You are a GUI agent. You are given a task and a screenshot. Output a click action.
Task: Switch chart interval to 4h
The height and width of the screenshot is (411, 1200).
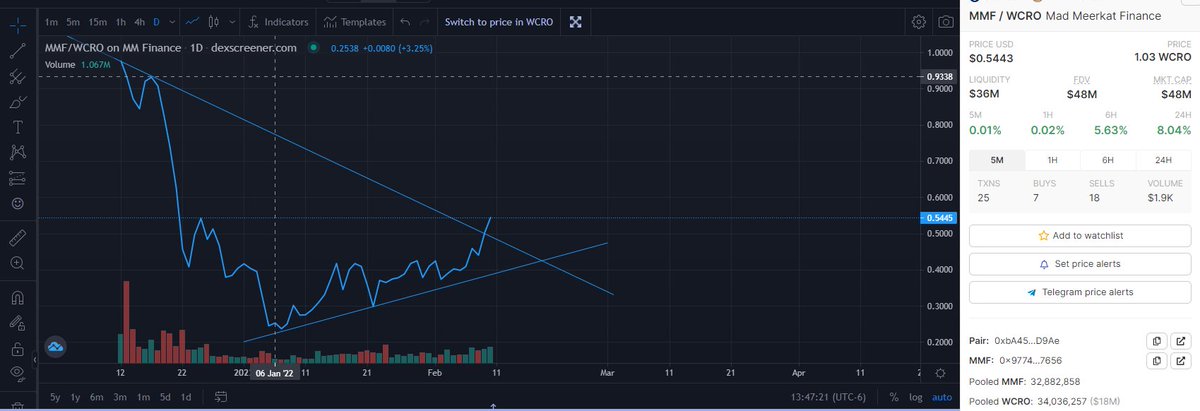[140, 21]
